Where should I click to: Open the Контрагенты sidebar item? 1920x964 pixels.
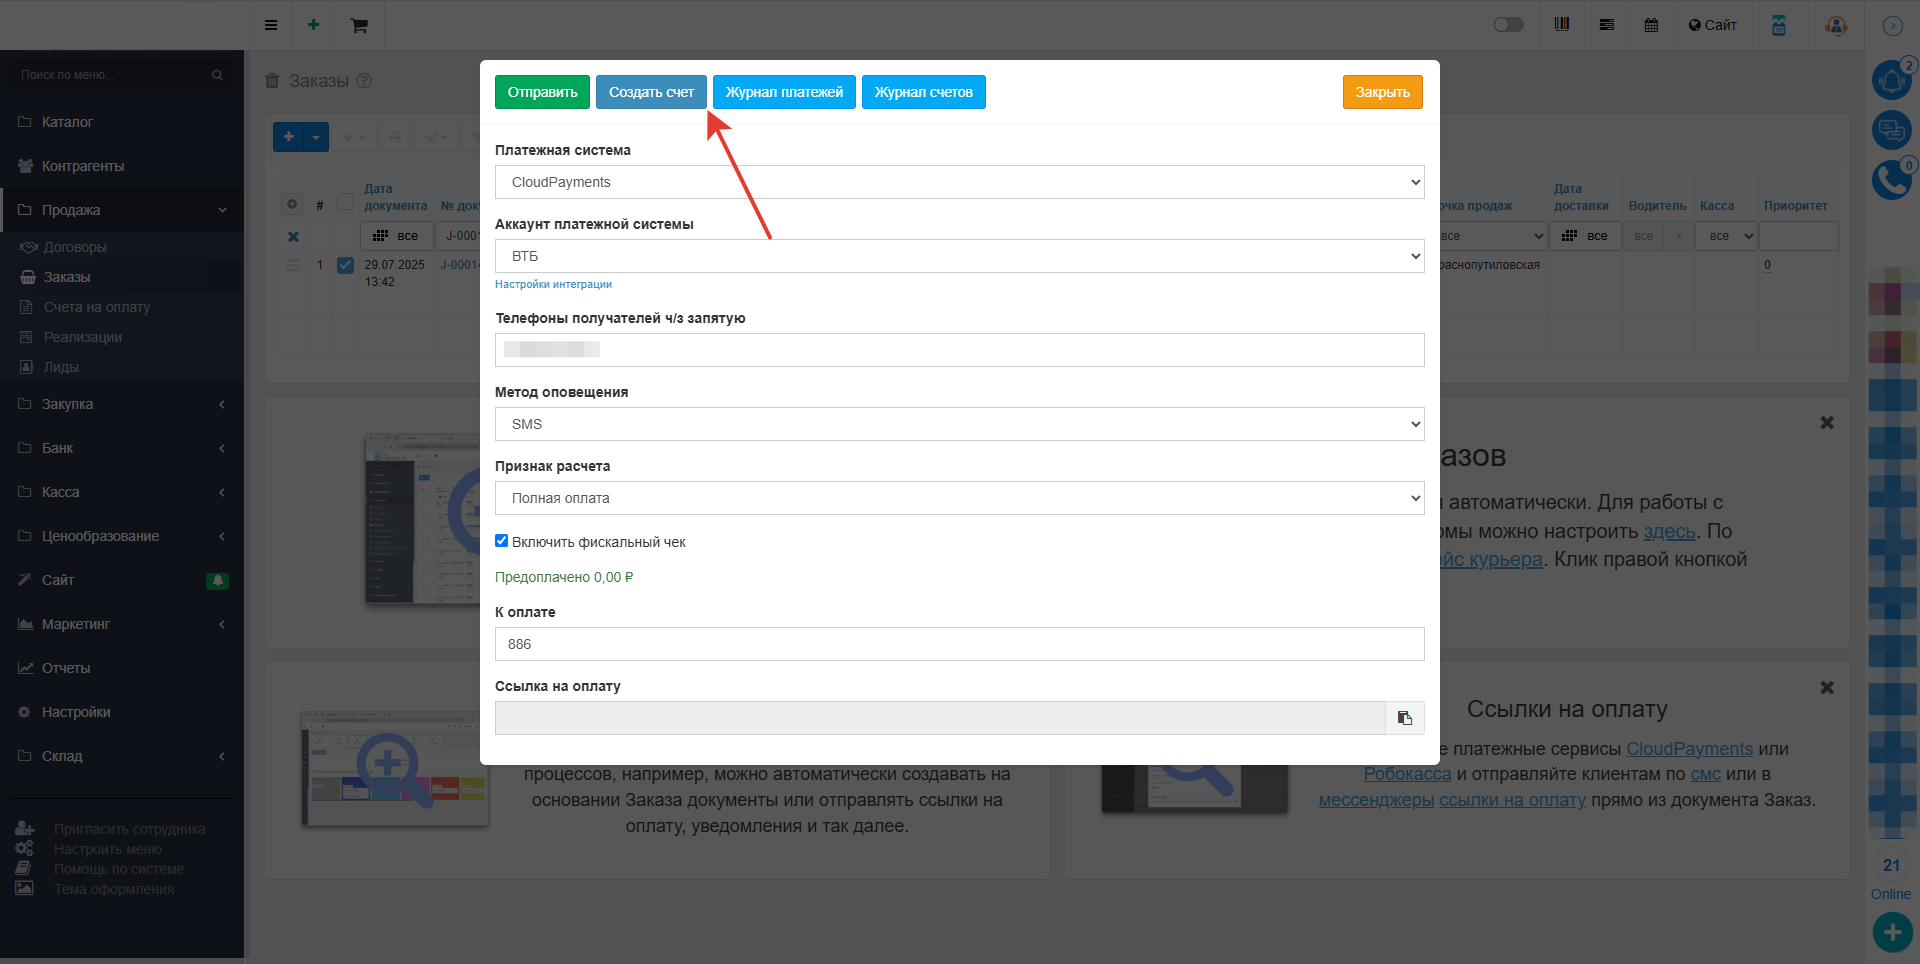(122, 166)
